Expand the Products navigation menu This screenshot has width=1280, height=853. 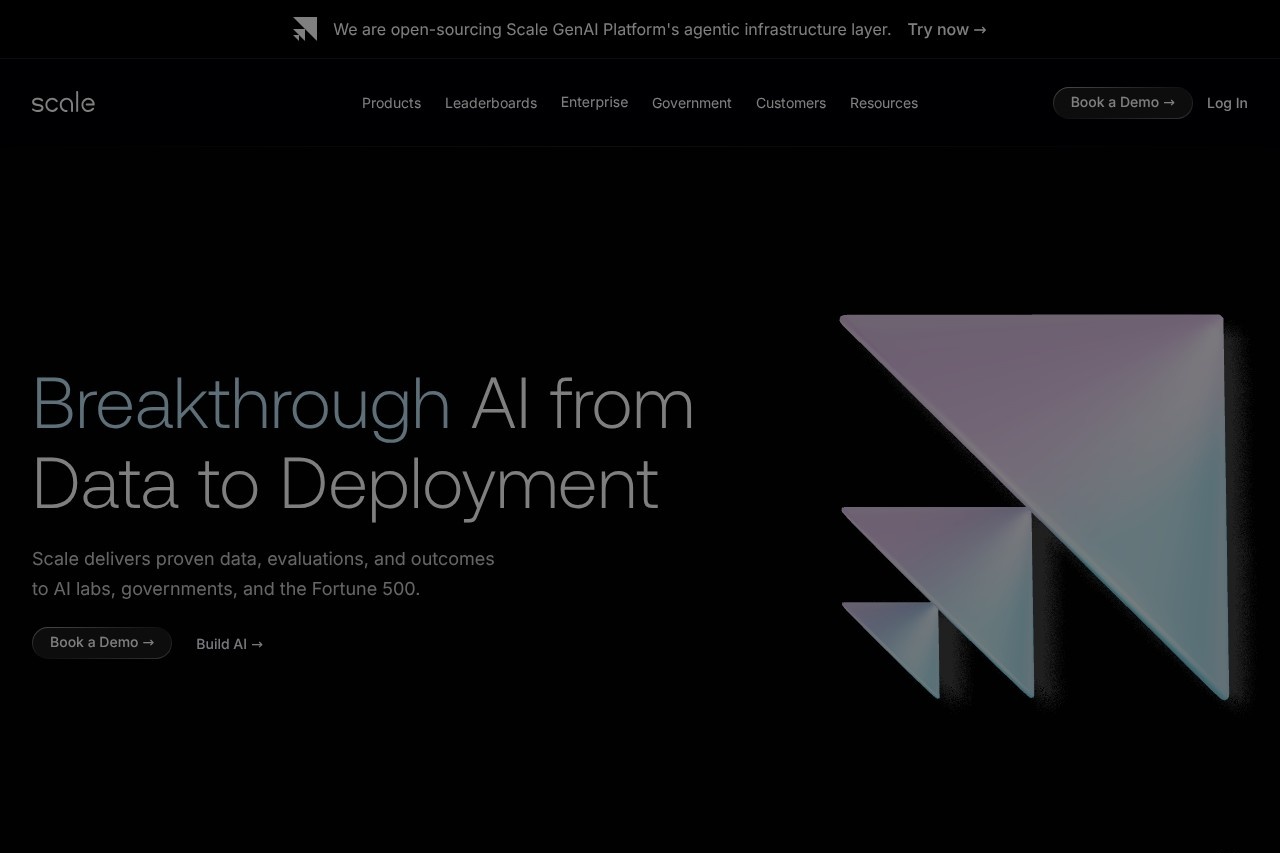tap(391, 103)
